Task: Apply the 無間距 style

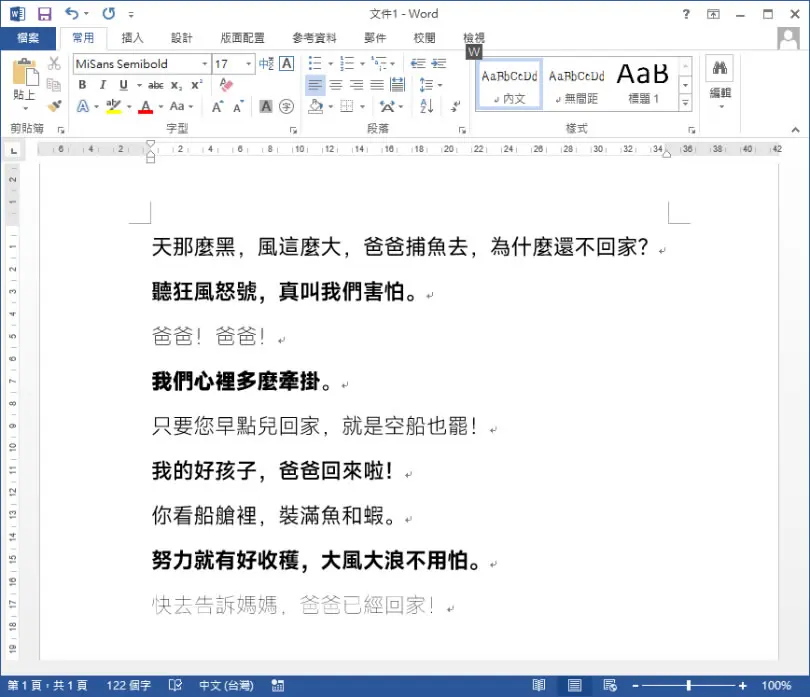Action: [x=577, y=85]
